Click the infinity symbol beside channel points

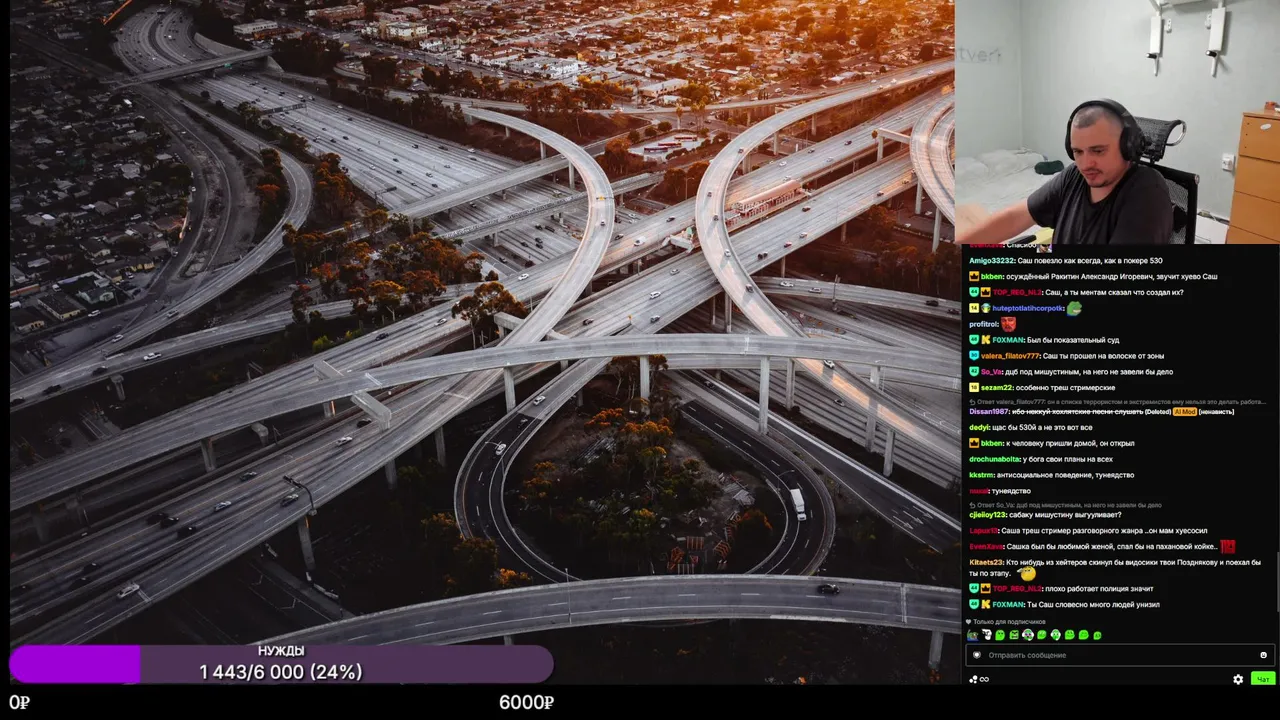pos(984,679)
